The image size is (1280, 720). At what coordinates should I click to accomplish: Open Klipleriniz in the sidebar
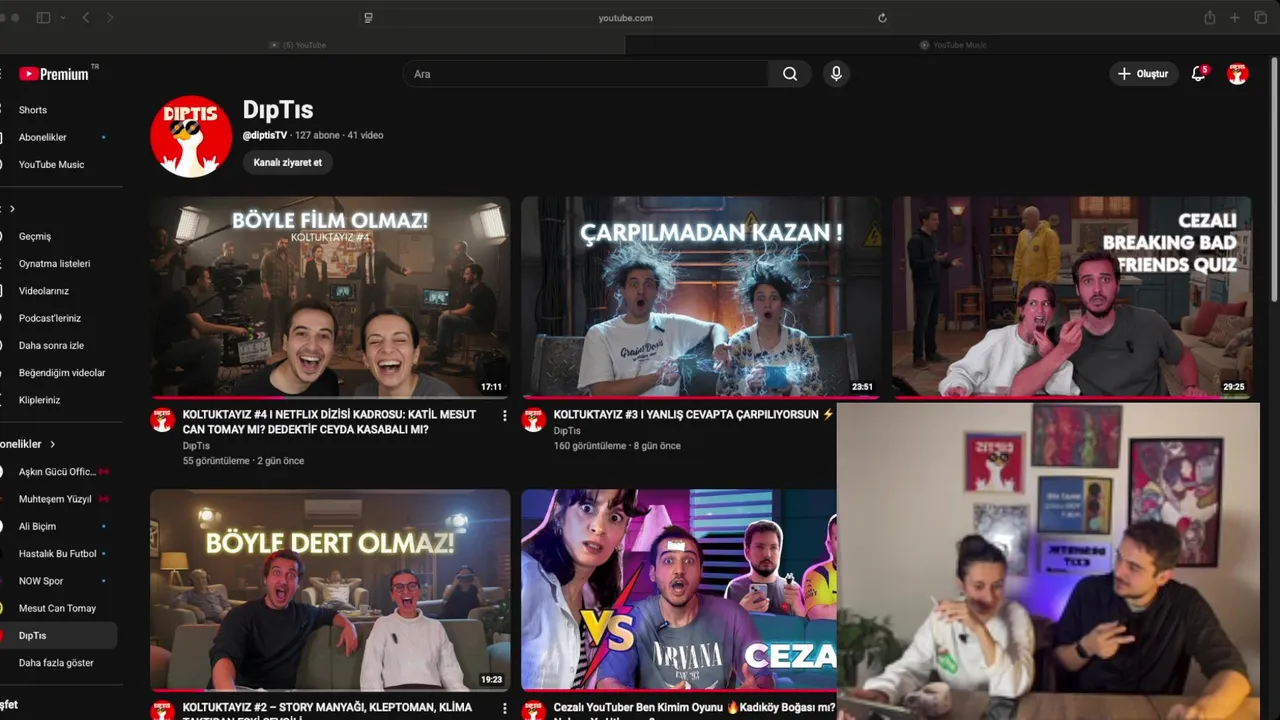pyautogui.click(x=40, y=400)
